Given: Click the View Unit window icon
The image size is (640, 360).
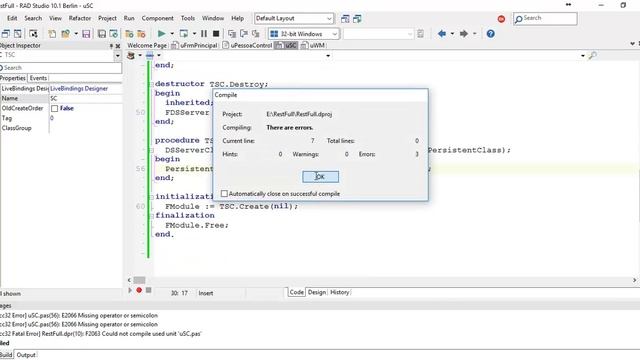Looking at the screenshot, I should pyautogui.click(x=6, y=33).
